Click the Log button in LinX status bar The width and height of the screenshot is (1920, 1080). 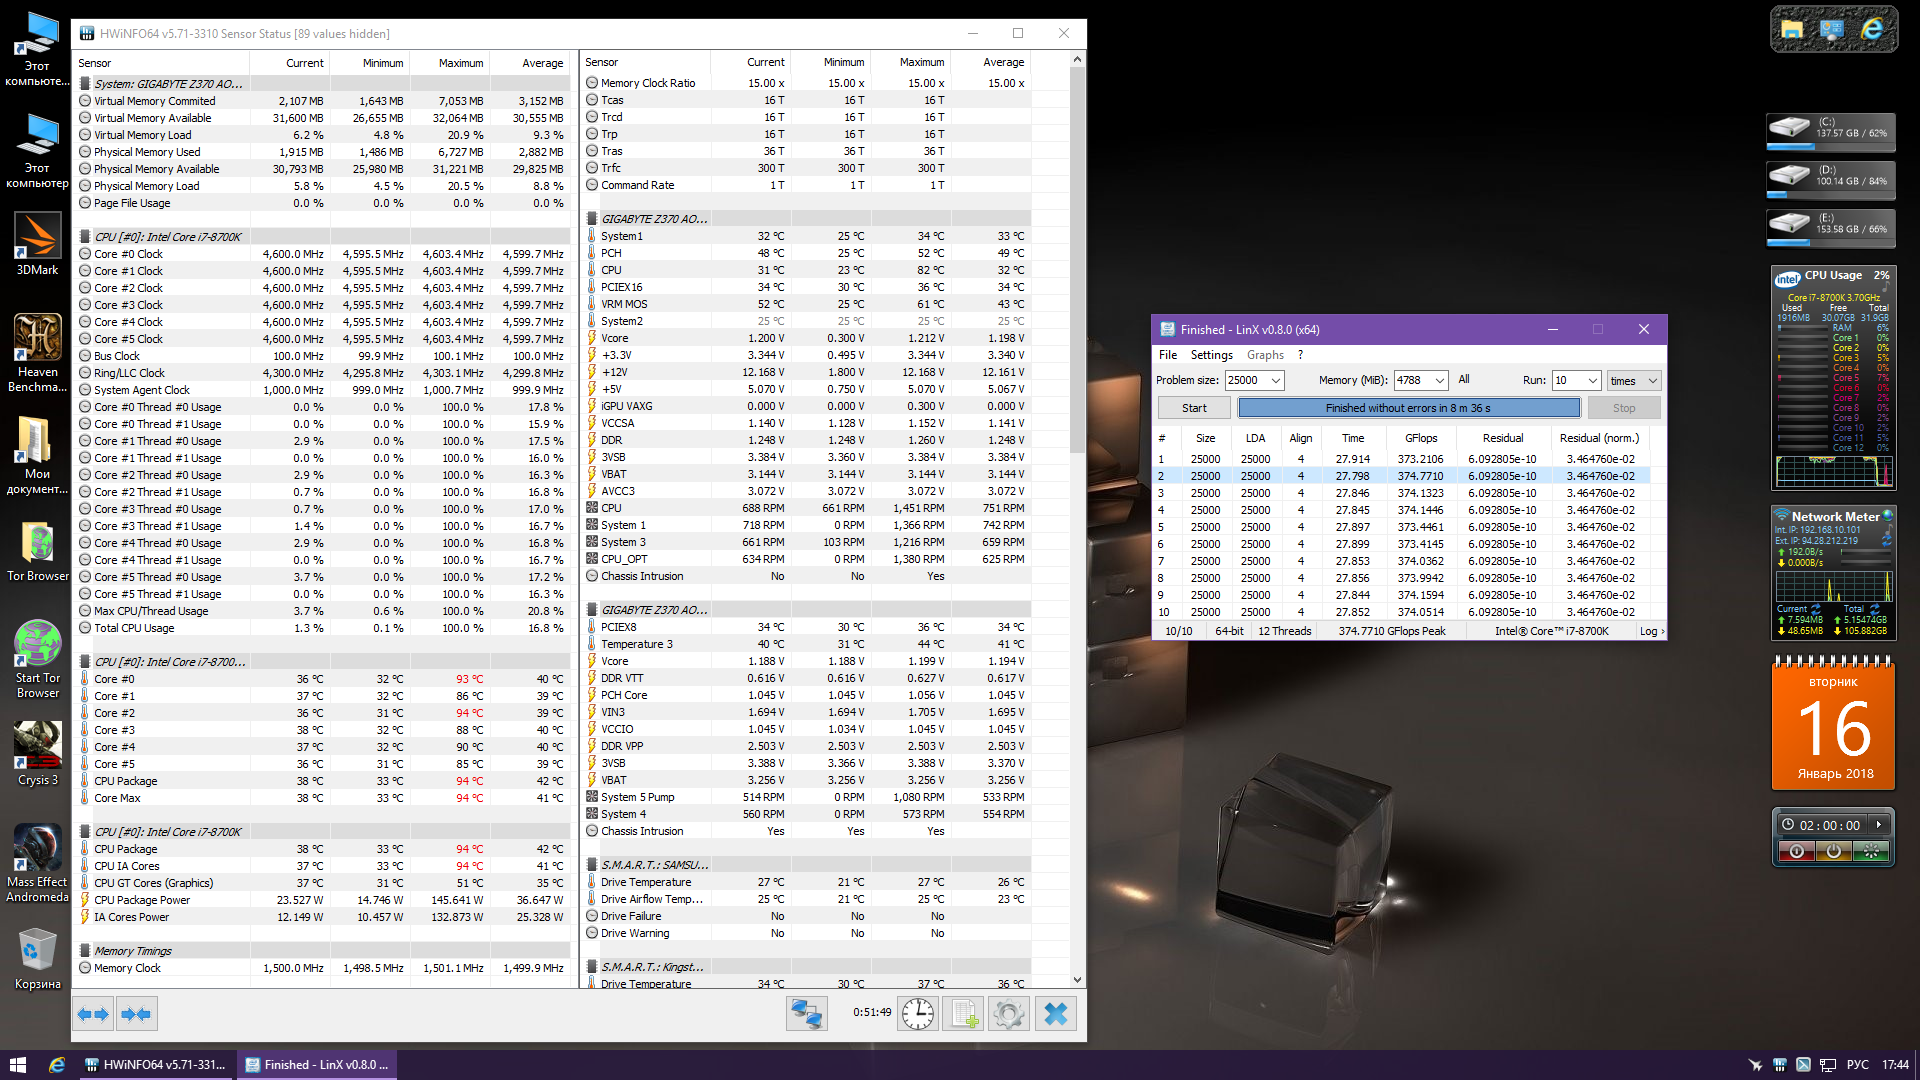pos(1650,631)
